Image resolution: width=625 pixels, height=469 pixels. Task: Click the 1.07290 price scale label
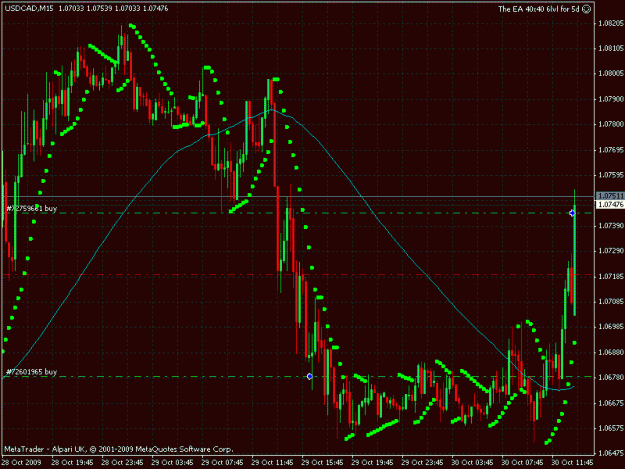coord(611,251)
